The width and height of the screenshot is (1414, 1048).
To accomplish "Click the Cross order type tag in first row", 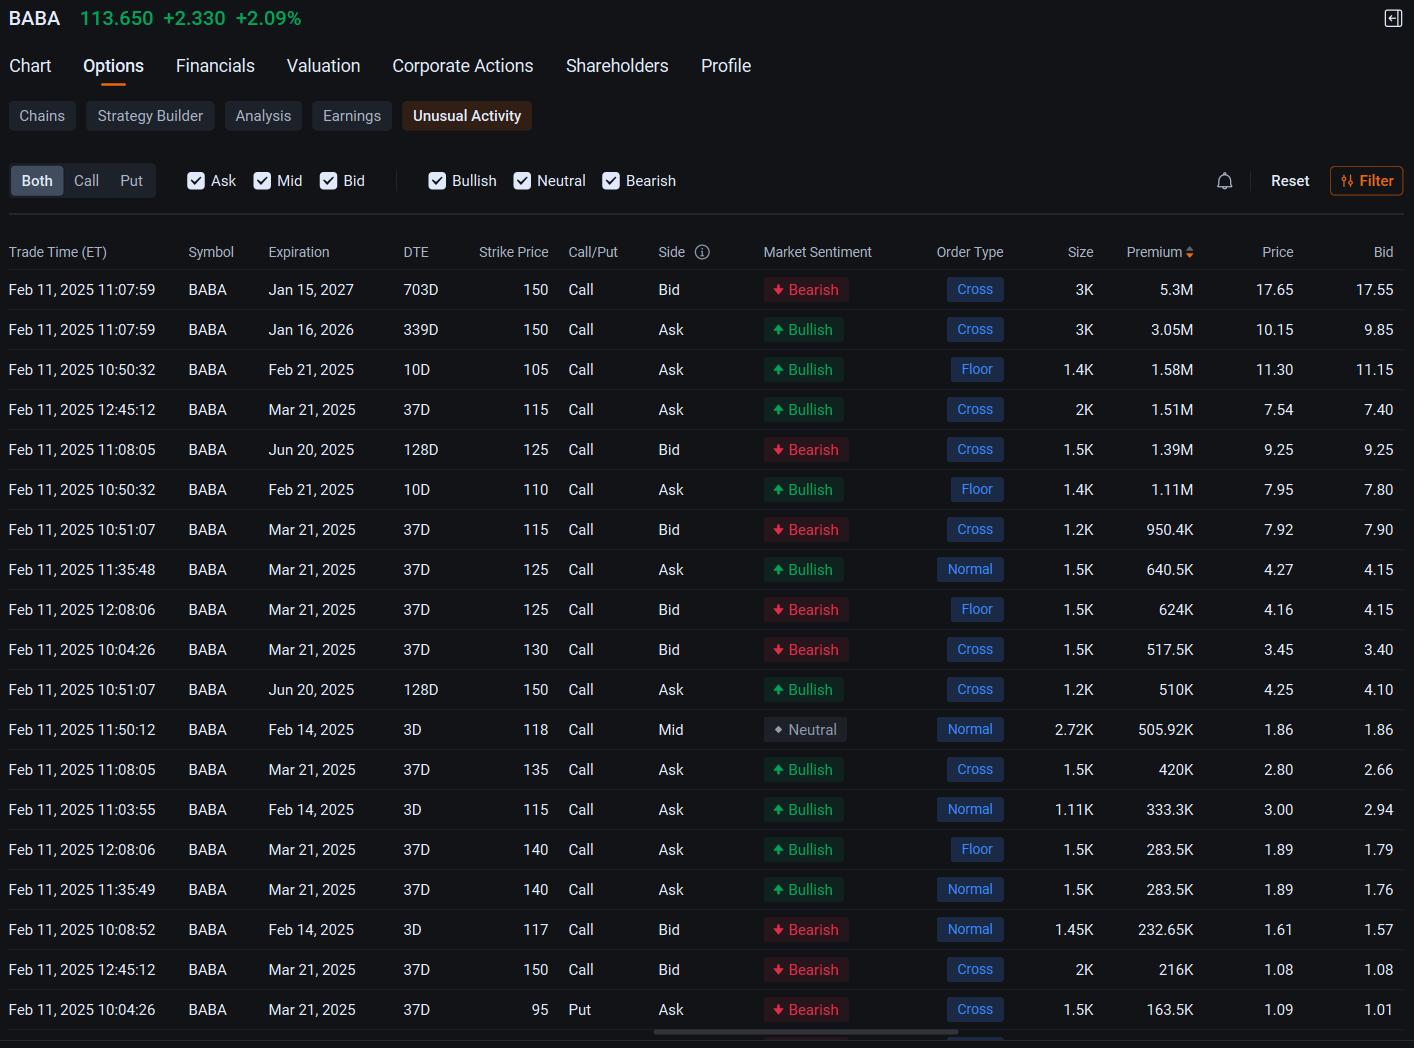I will click(975, 290).
